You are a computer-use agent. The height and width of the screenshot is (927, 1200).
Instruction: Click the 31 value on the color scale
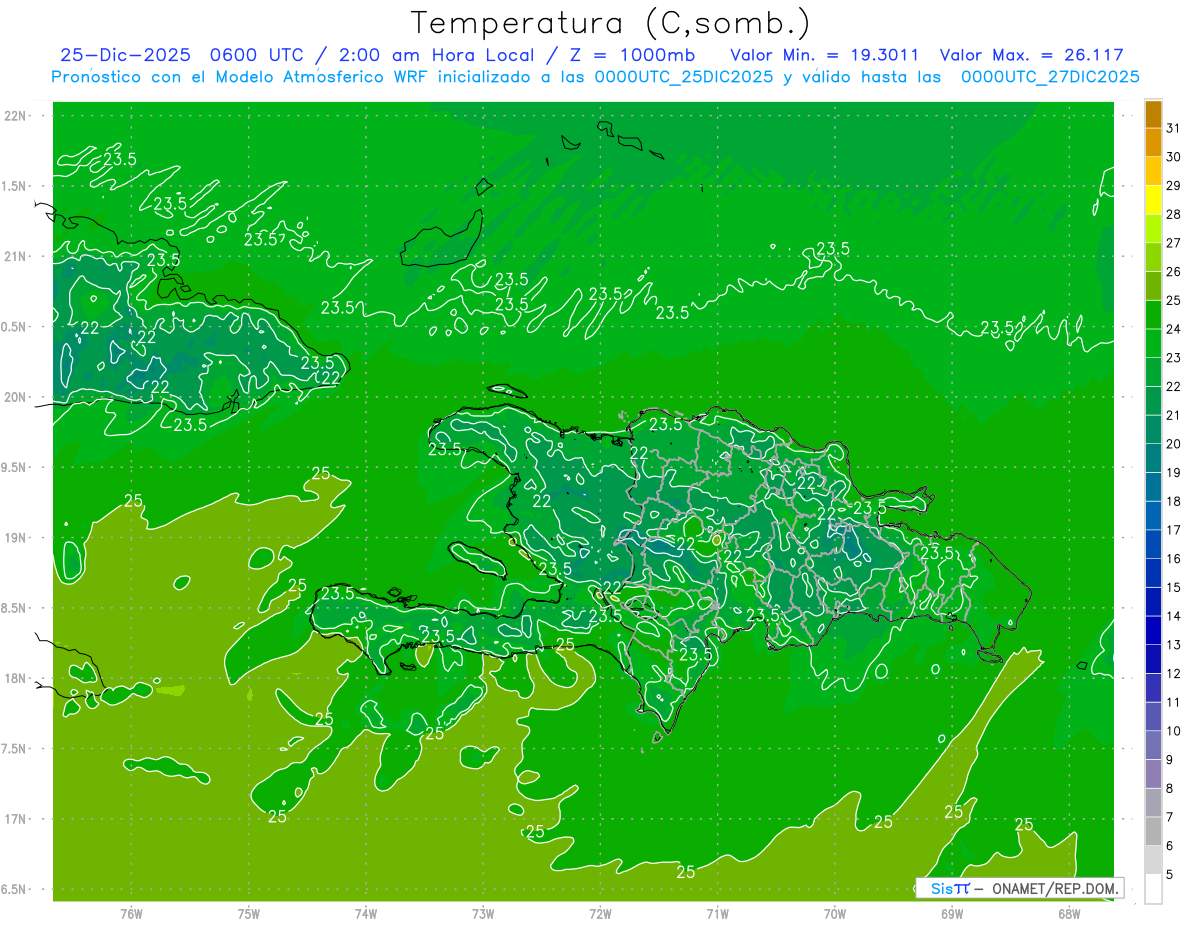tap(1173, 127)
